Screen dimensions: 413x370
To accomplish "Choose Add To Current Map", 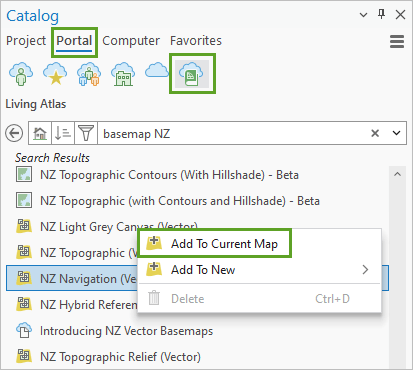I will pos(215,244).
